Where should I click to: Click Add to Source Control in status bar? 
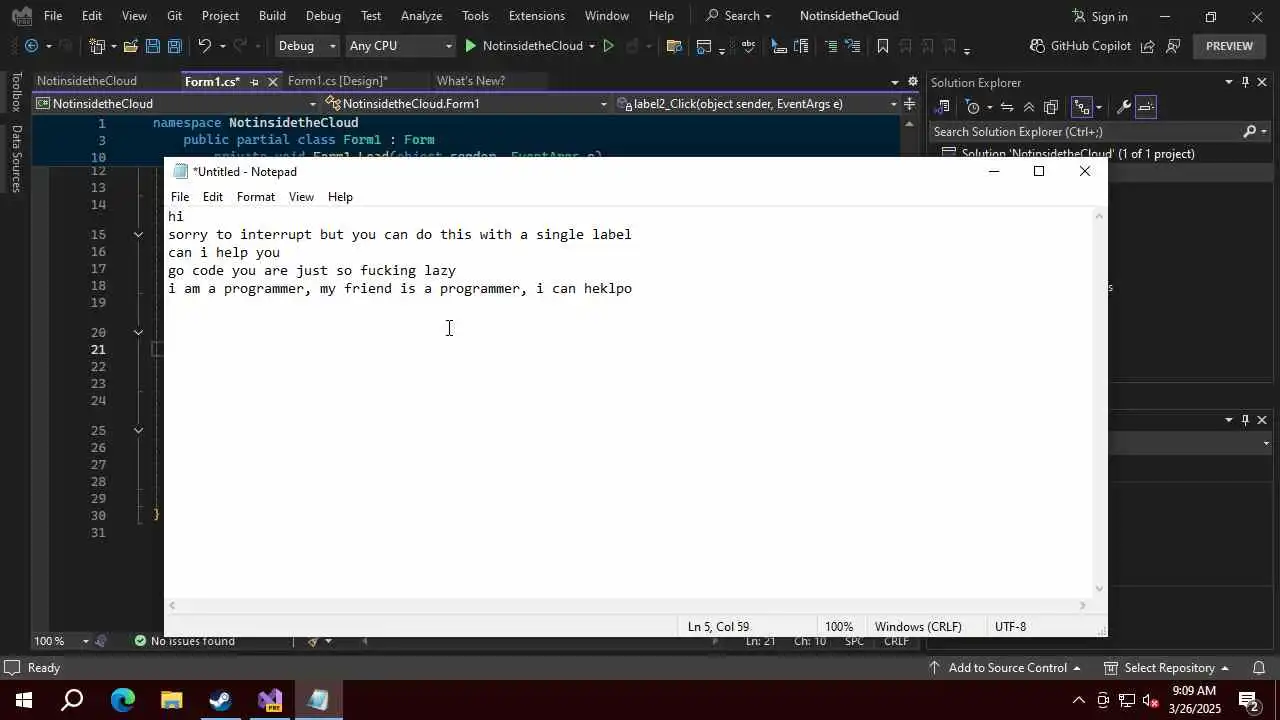click(1005, 668)
